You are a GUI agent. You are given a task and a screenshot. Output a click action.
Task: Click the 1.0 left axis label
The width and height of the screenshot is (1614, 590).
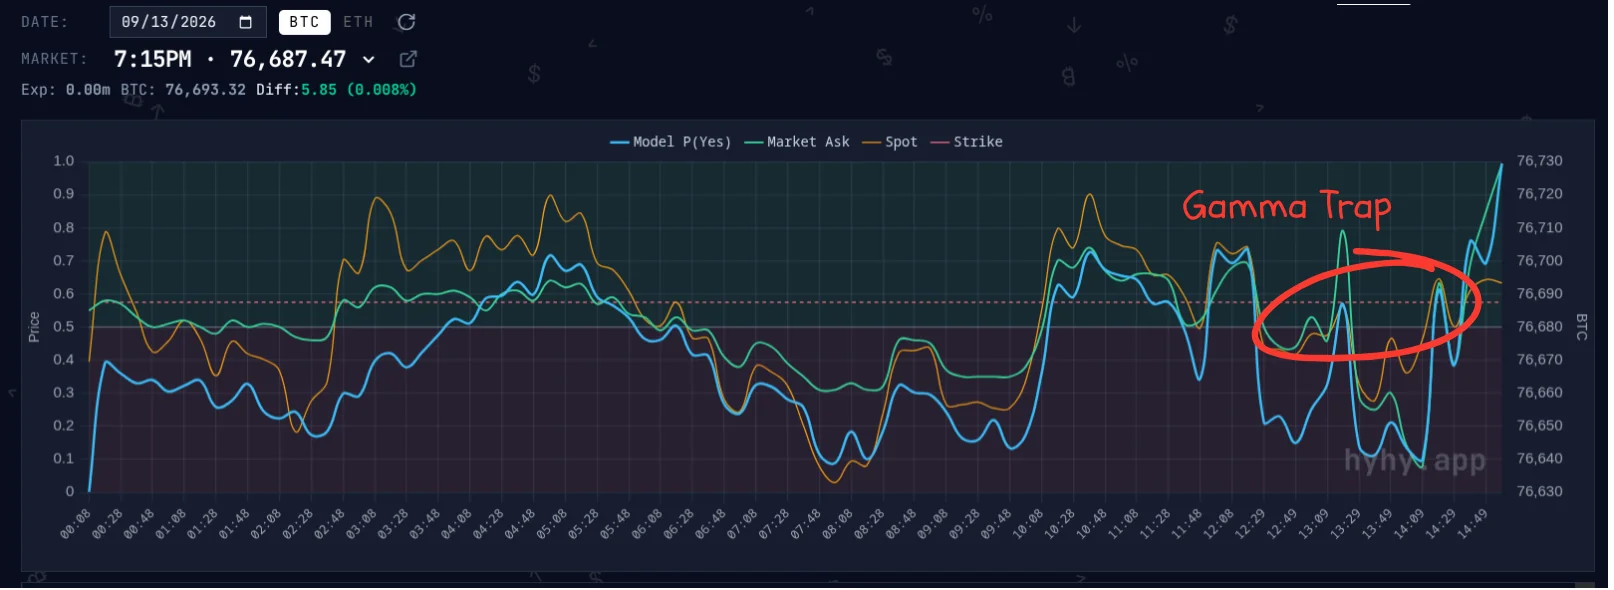point(64,161)
